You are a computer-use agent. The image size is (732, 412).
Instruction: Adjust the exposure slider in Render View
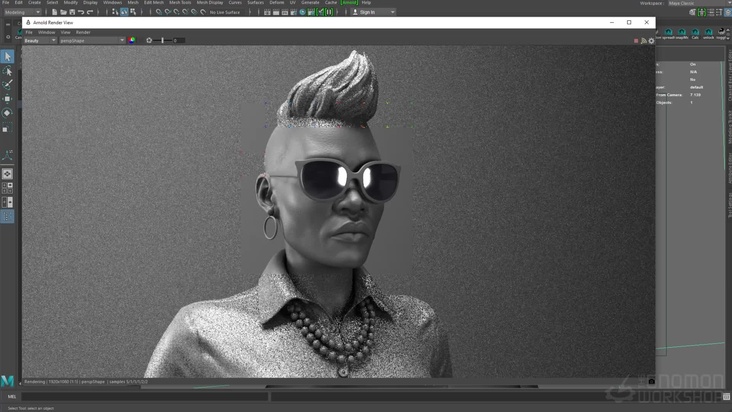coord(162,41)
